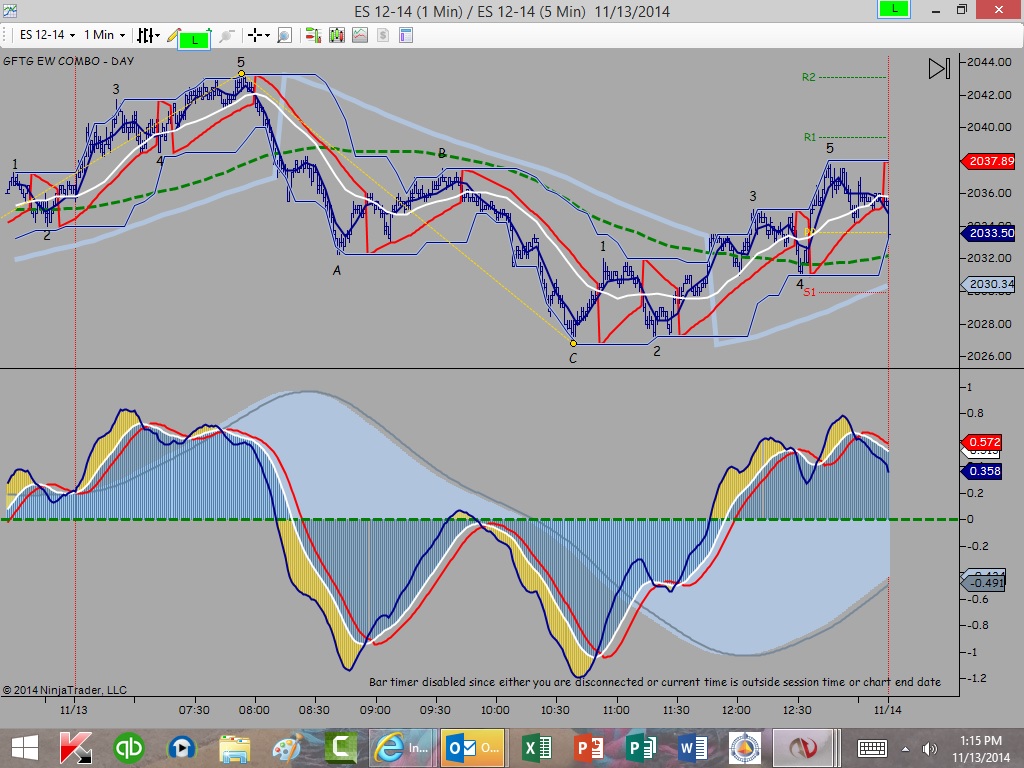Click the -0.491 indicator marker
This screenshot has width=1024, height=768.
(x=984, y=583)
